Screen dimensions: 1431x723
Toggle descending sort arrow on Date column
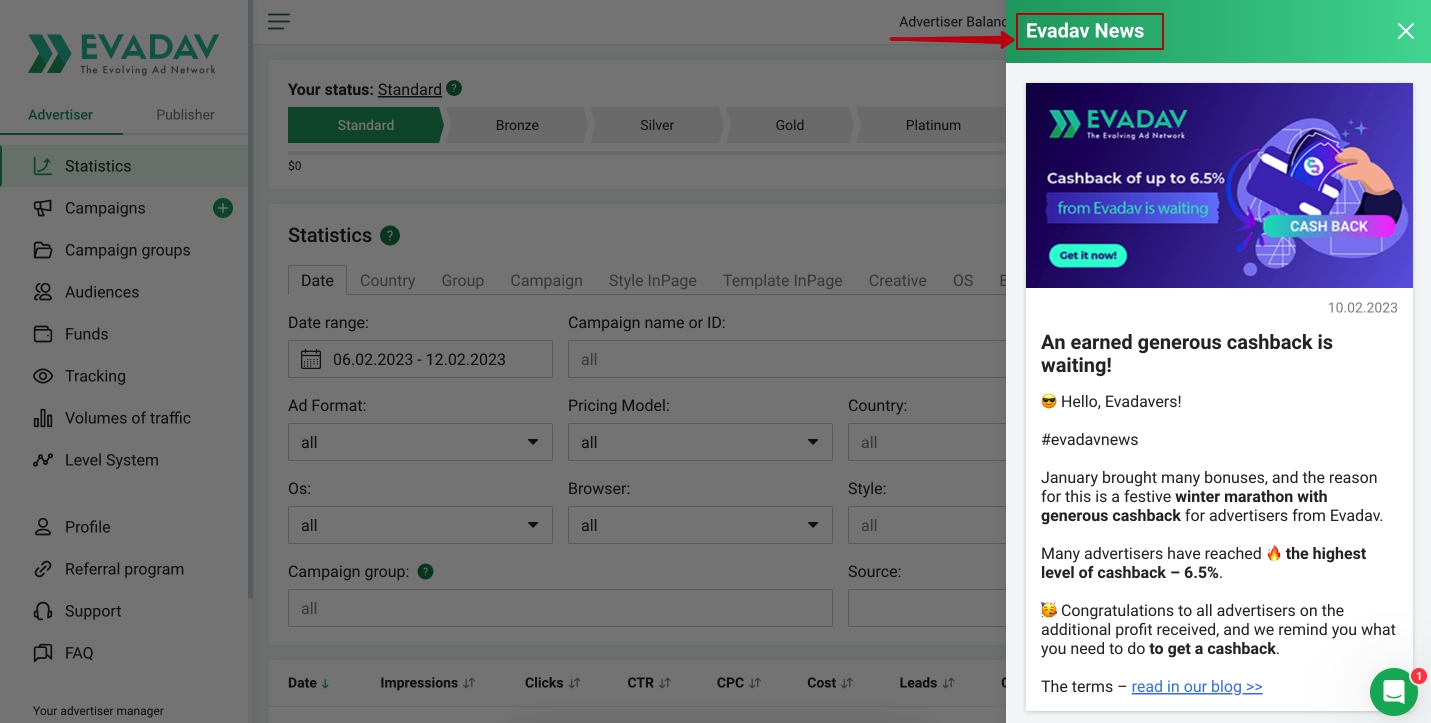pyautogui.click(x=325, y=683)
